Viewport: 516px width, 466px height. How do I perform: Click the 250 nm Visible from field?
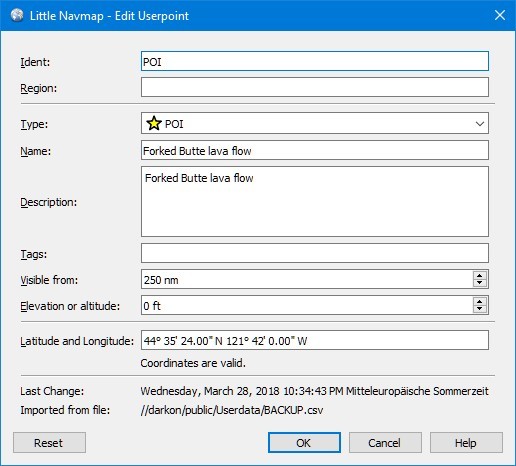(307, 279)
